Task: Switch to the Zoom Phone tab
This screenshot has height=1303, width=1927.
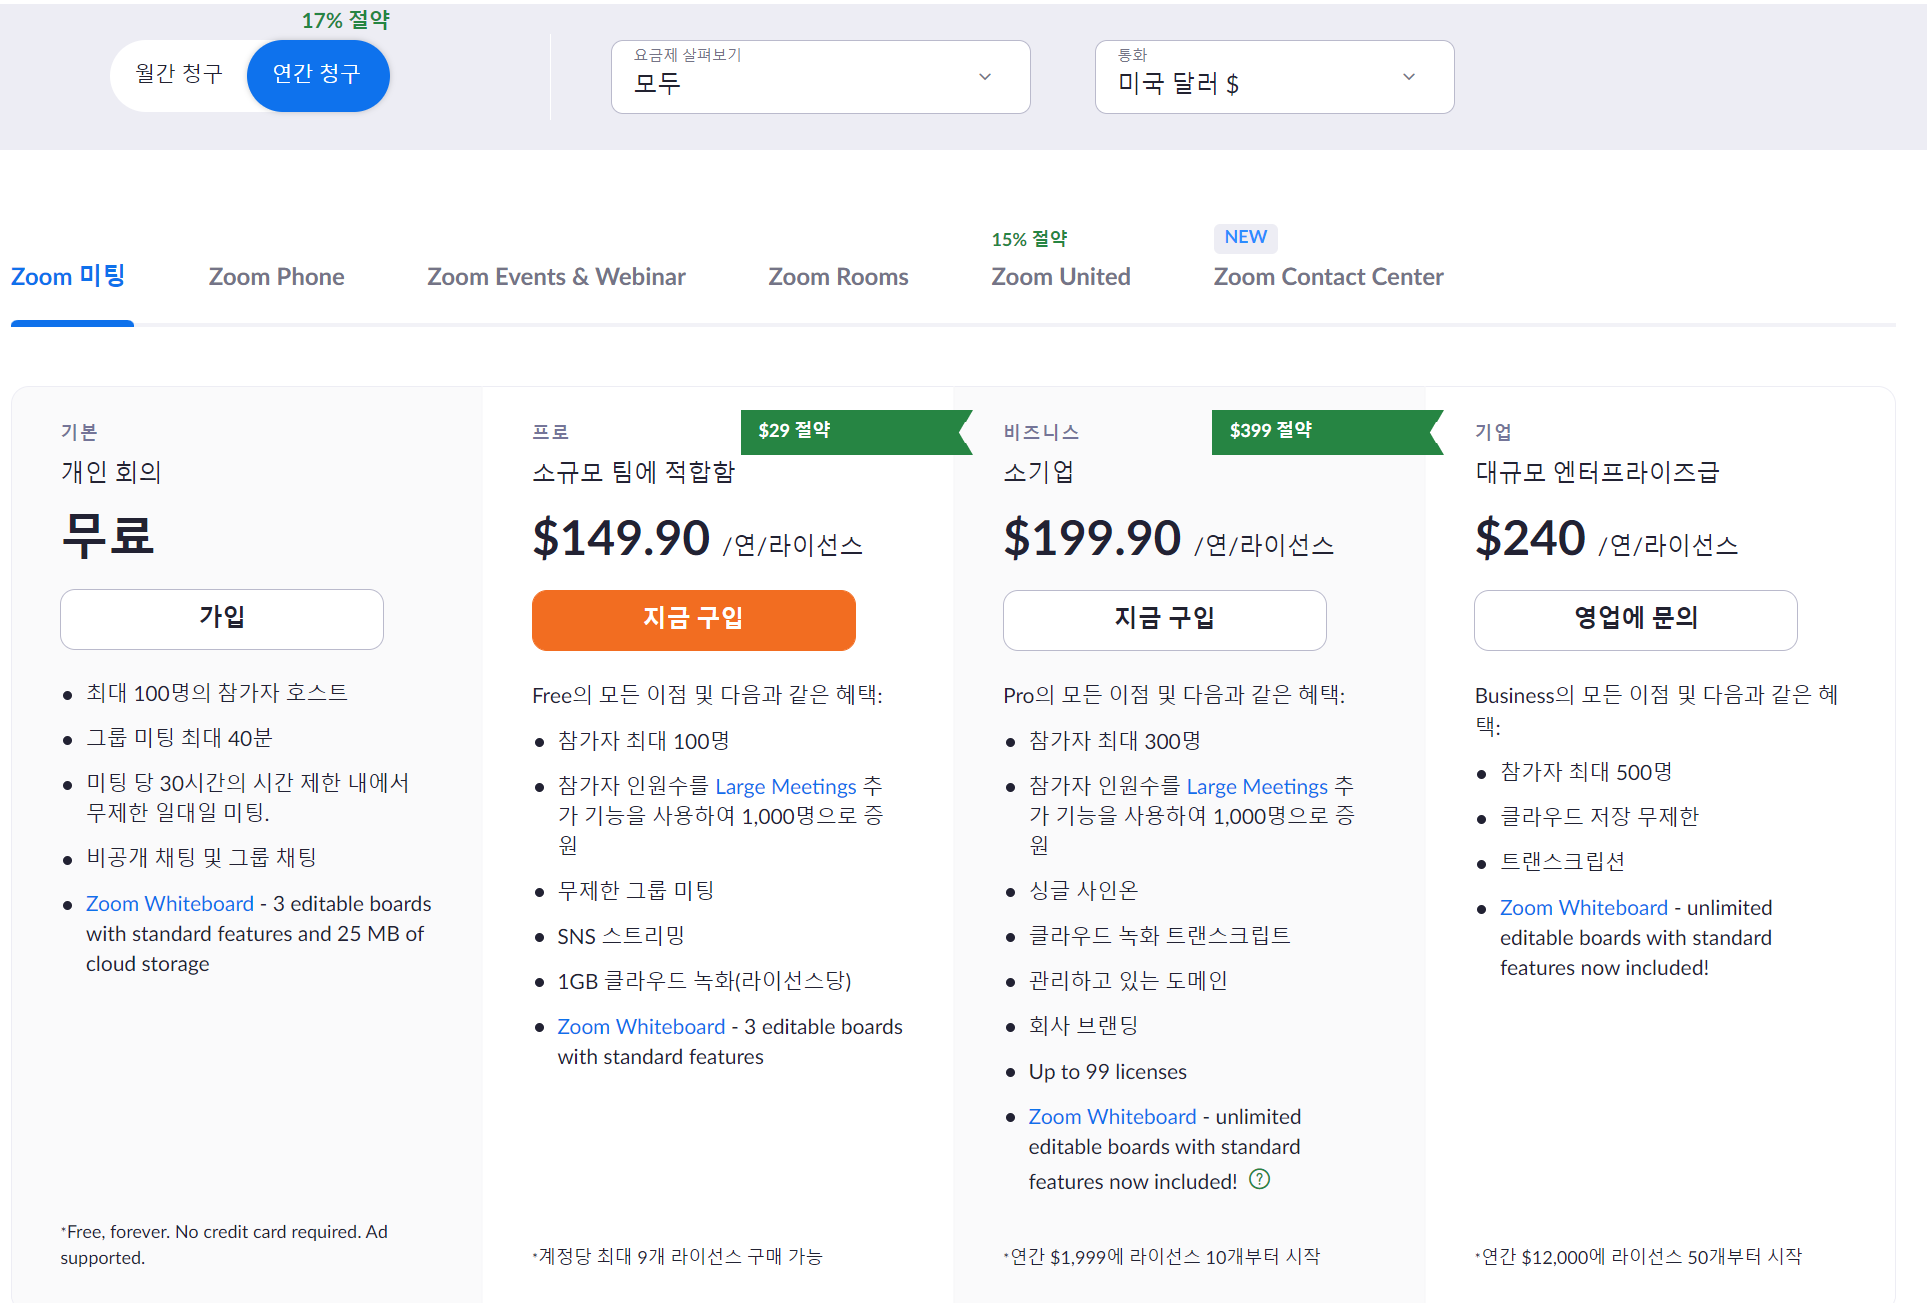Action: point(276,277)
